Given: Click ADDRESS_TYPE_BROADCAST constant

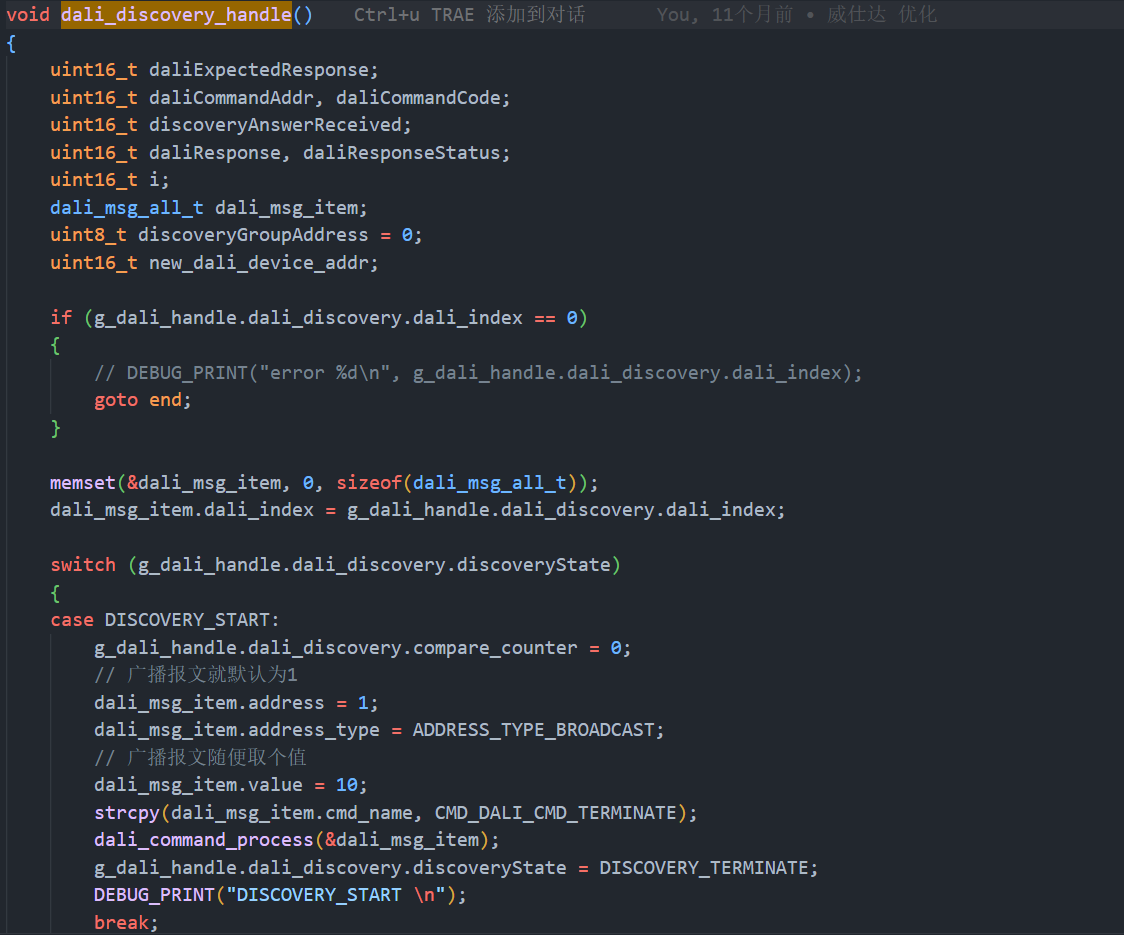Looking at the screenshot, I should [533, 730].
